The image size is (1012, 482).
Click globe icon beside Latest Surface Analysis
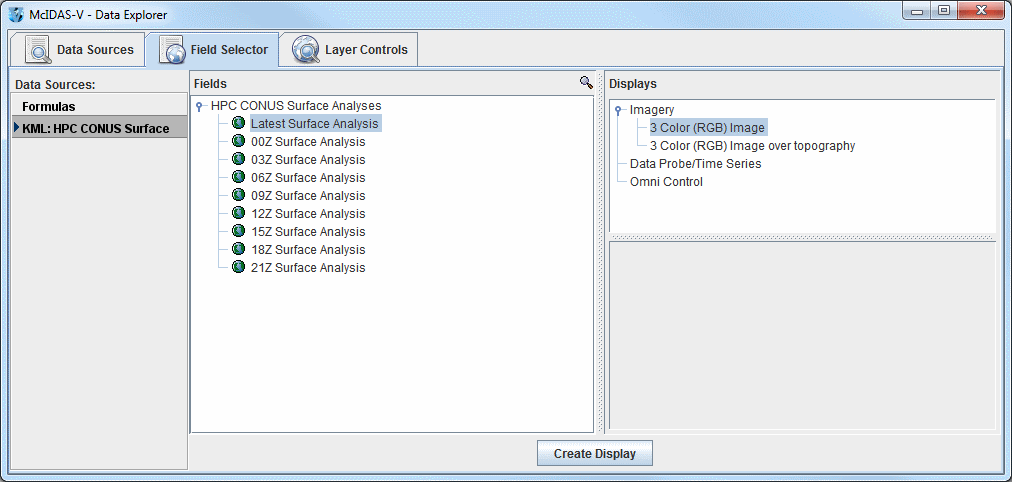click(x=238, y=123)
